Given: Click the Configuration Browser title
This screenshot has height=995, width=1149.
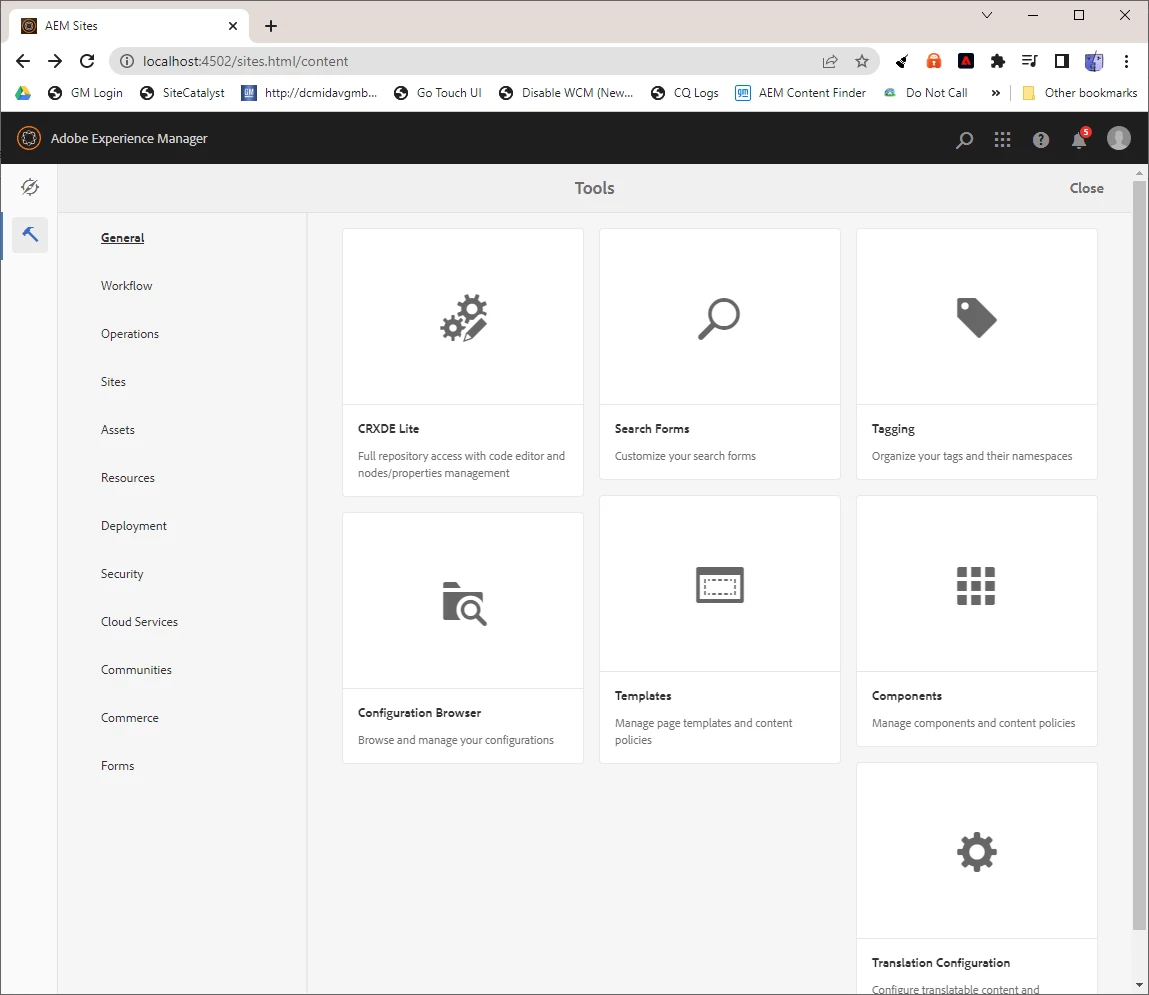Looking at the screenshot, I should click(x=419, y=712).
